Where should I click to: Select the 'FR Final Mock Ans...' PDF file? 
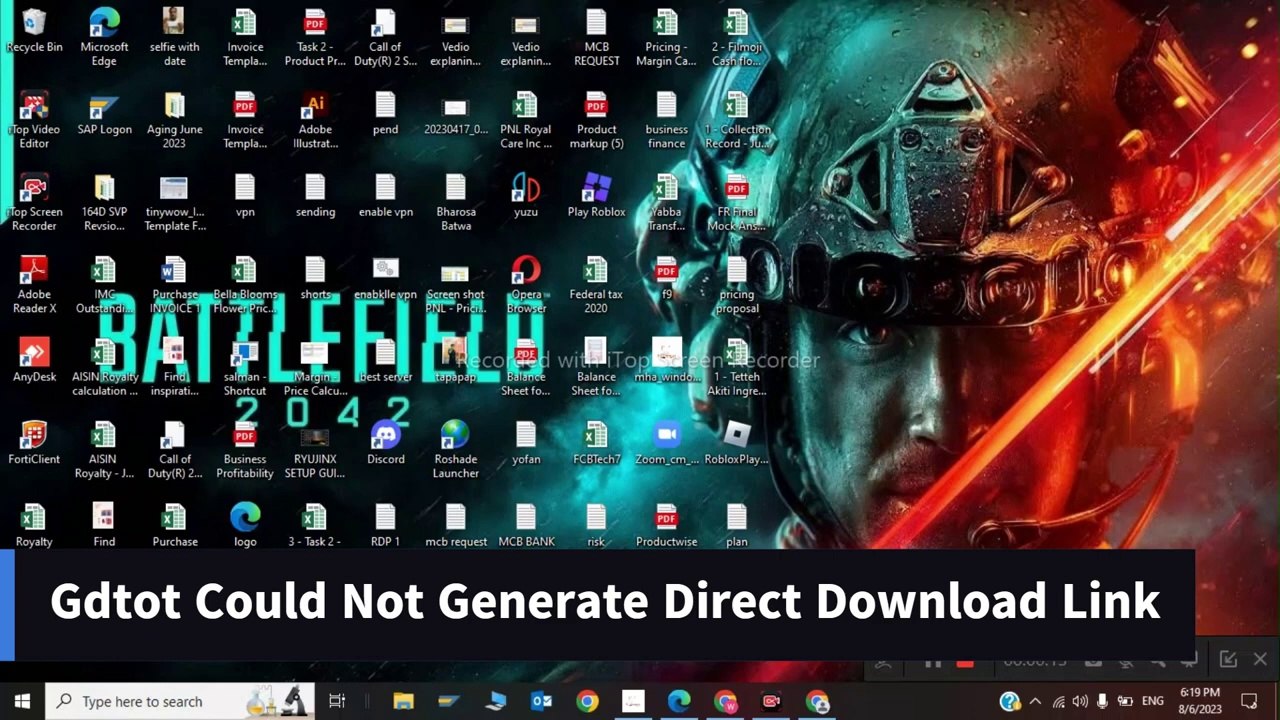736,202
